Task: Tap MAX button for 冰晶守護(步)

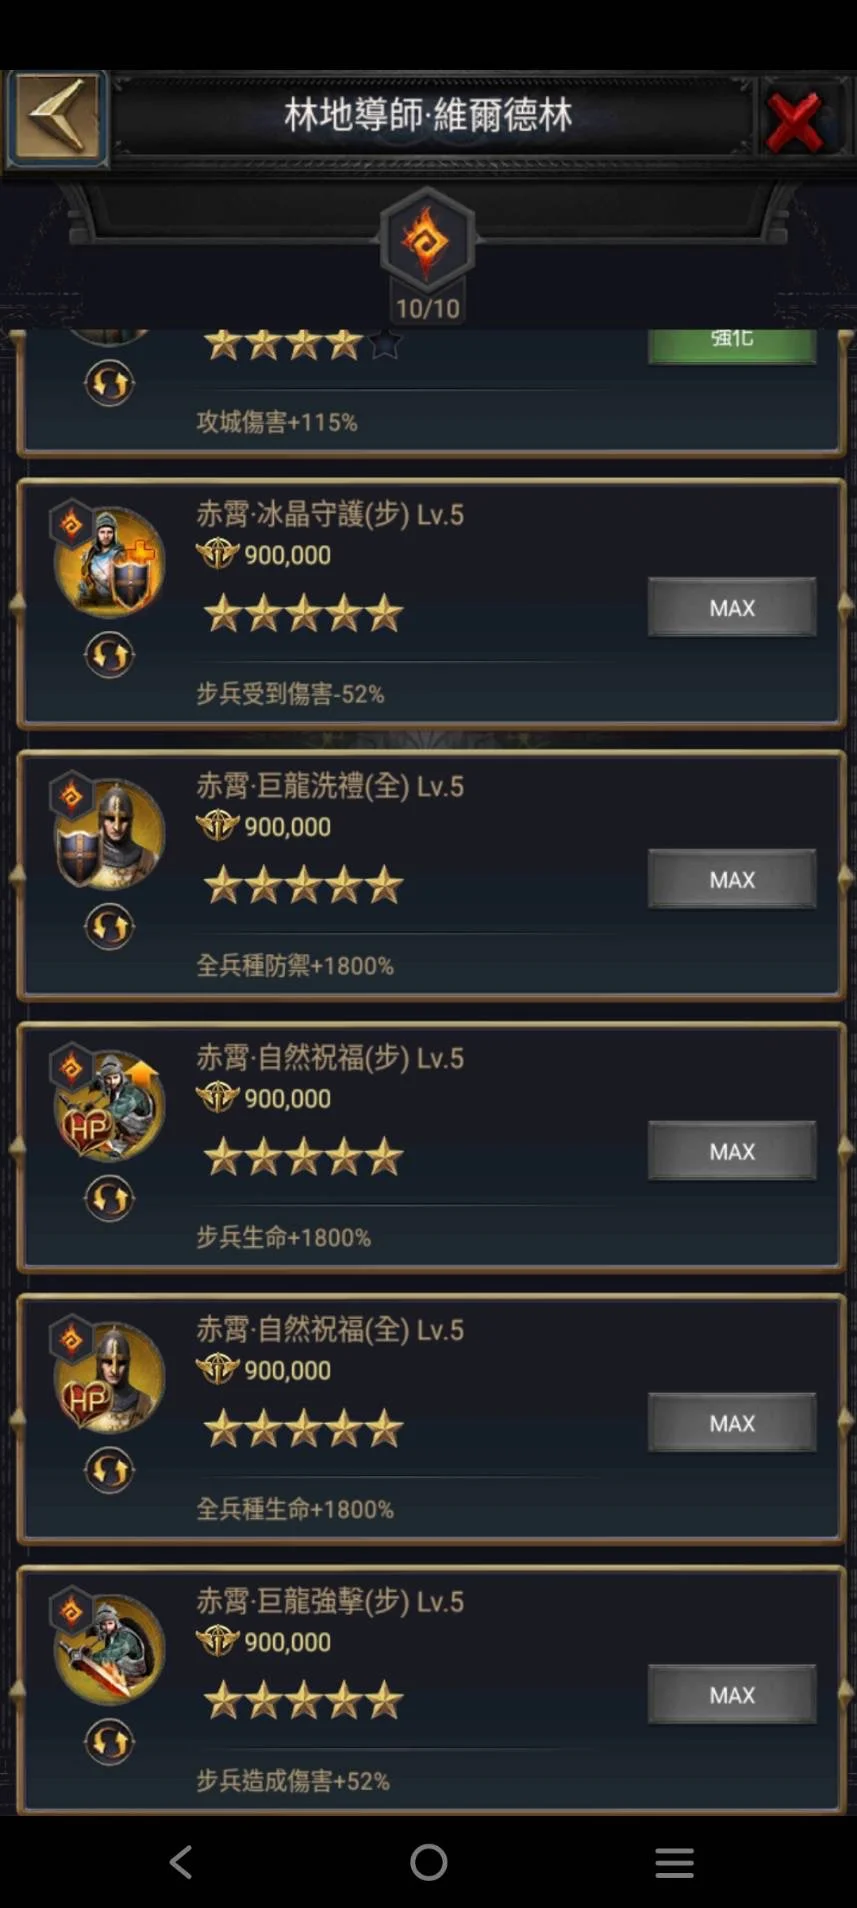Action: pos(732,607)
